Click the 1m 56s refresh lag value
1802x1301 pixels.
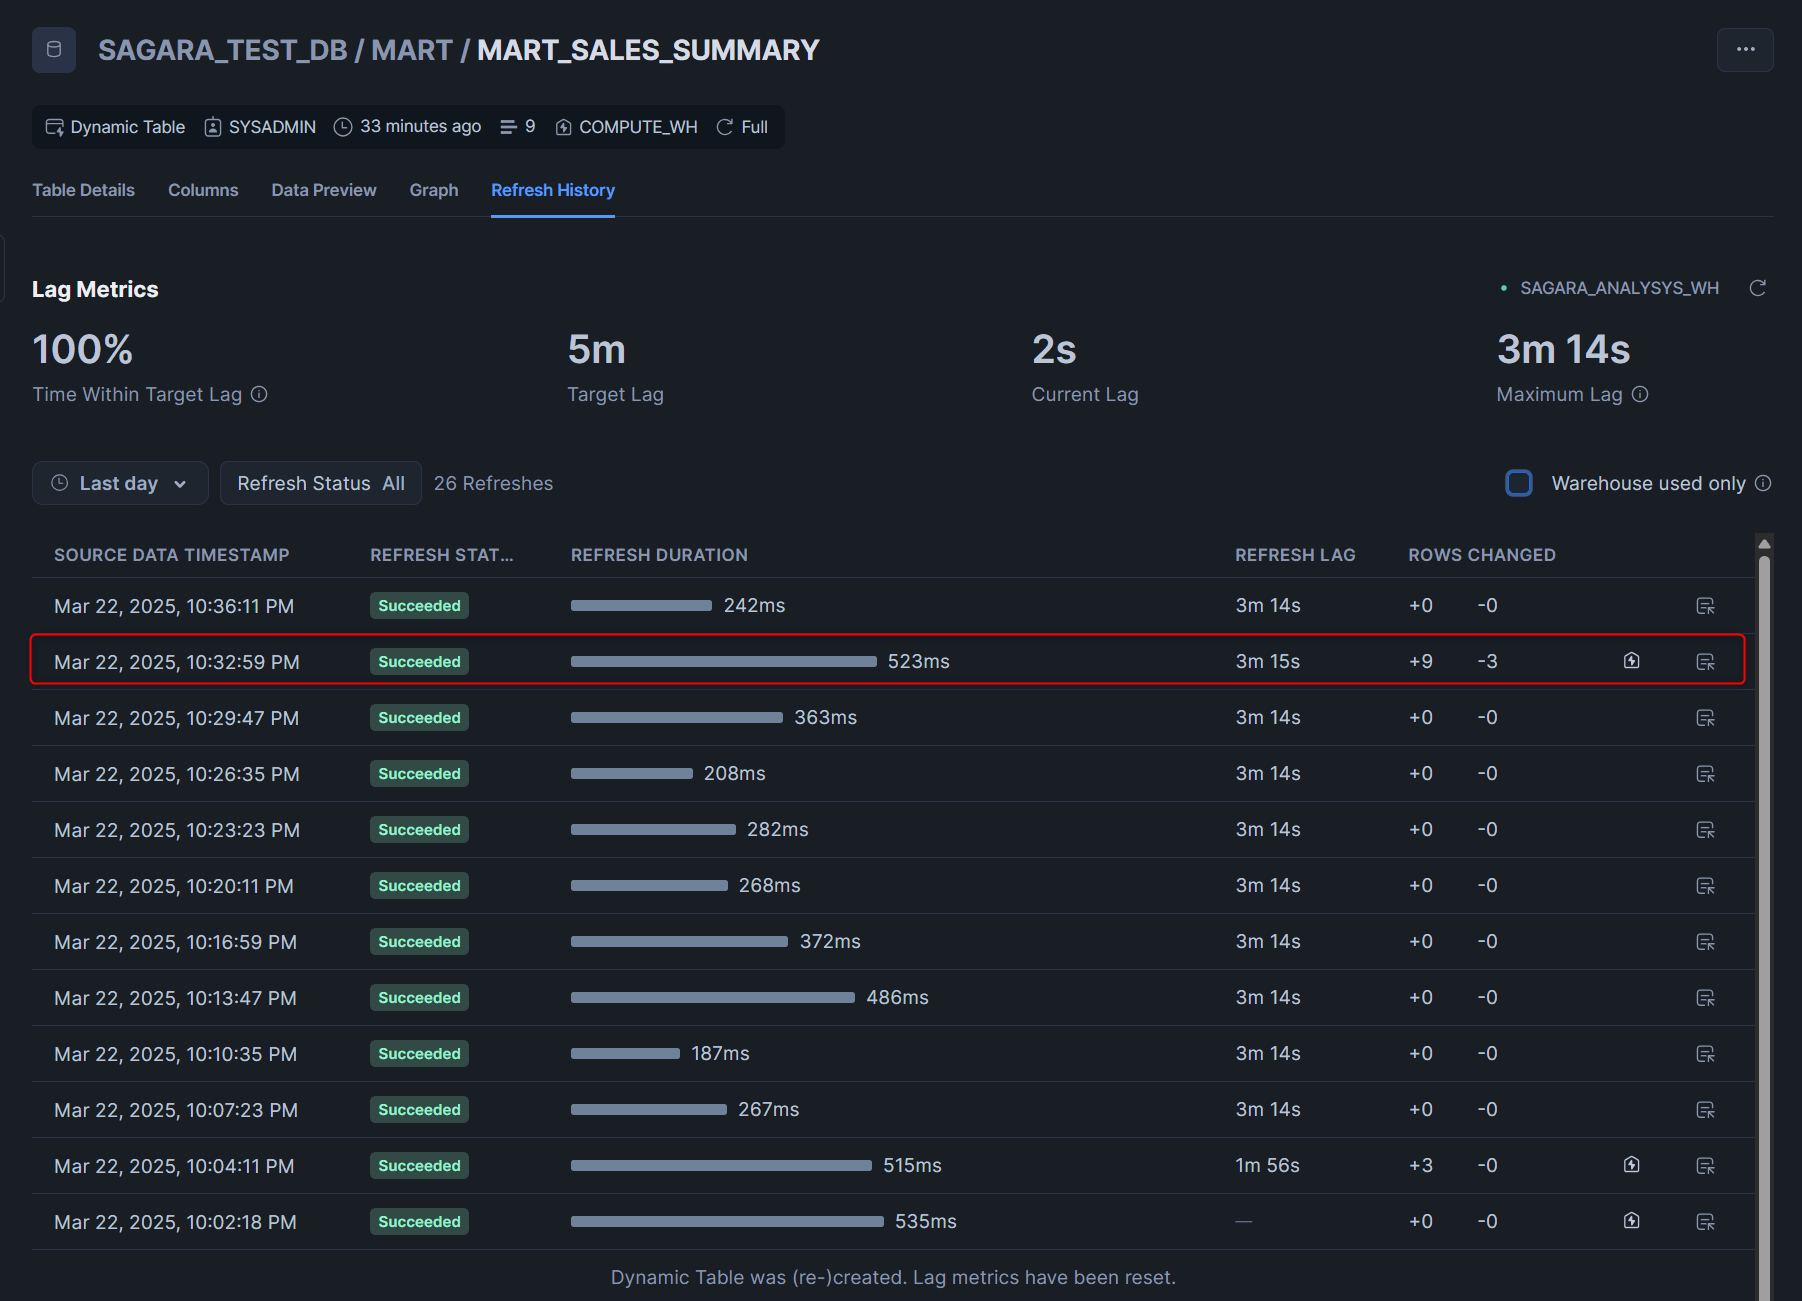tap(1267, 1166)
